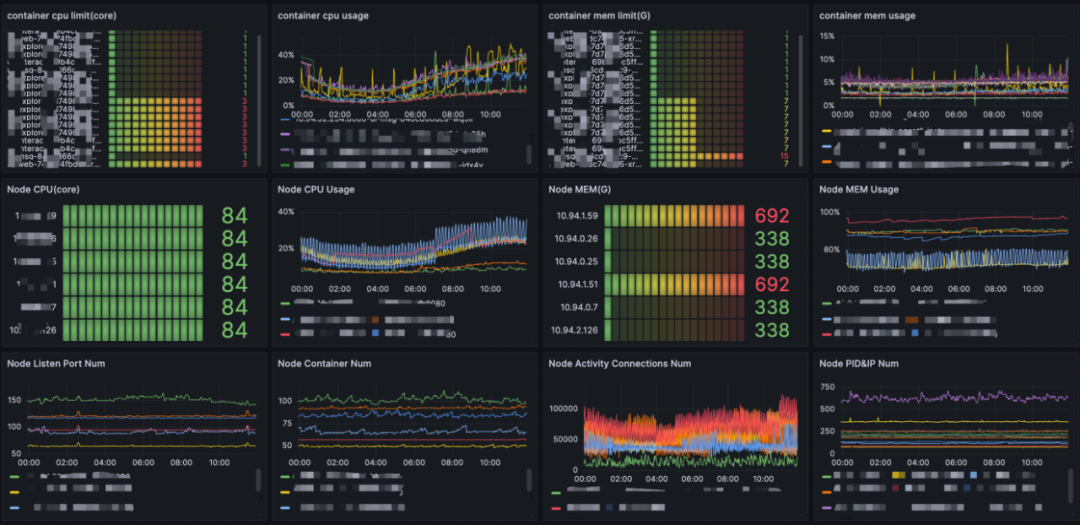The width and height of the screenshot is (1080, 525).
Task: Toggle yellow legend series in container mem usage
Action: (827, 130)
